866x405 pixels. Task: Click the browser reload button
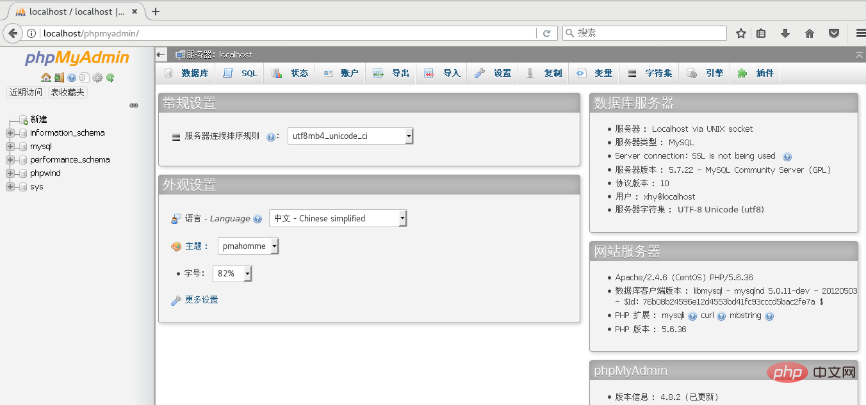546,33
